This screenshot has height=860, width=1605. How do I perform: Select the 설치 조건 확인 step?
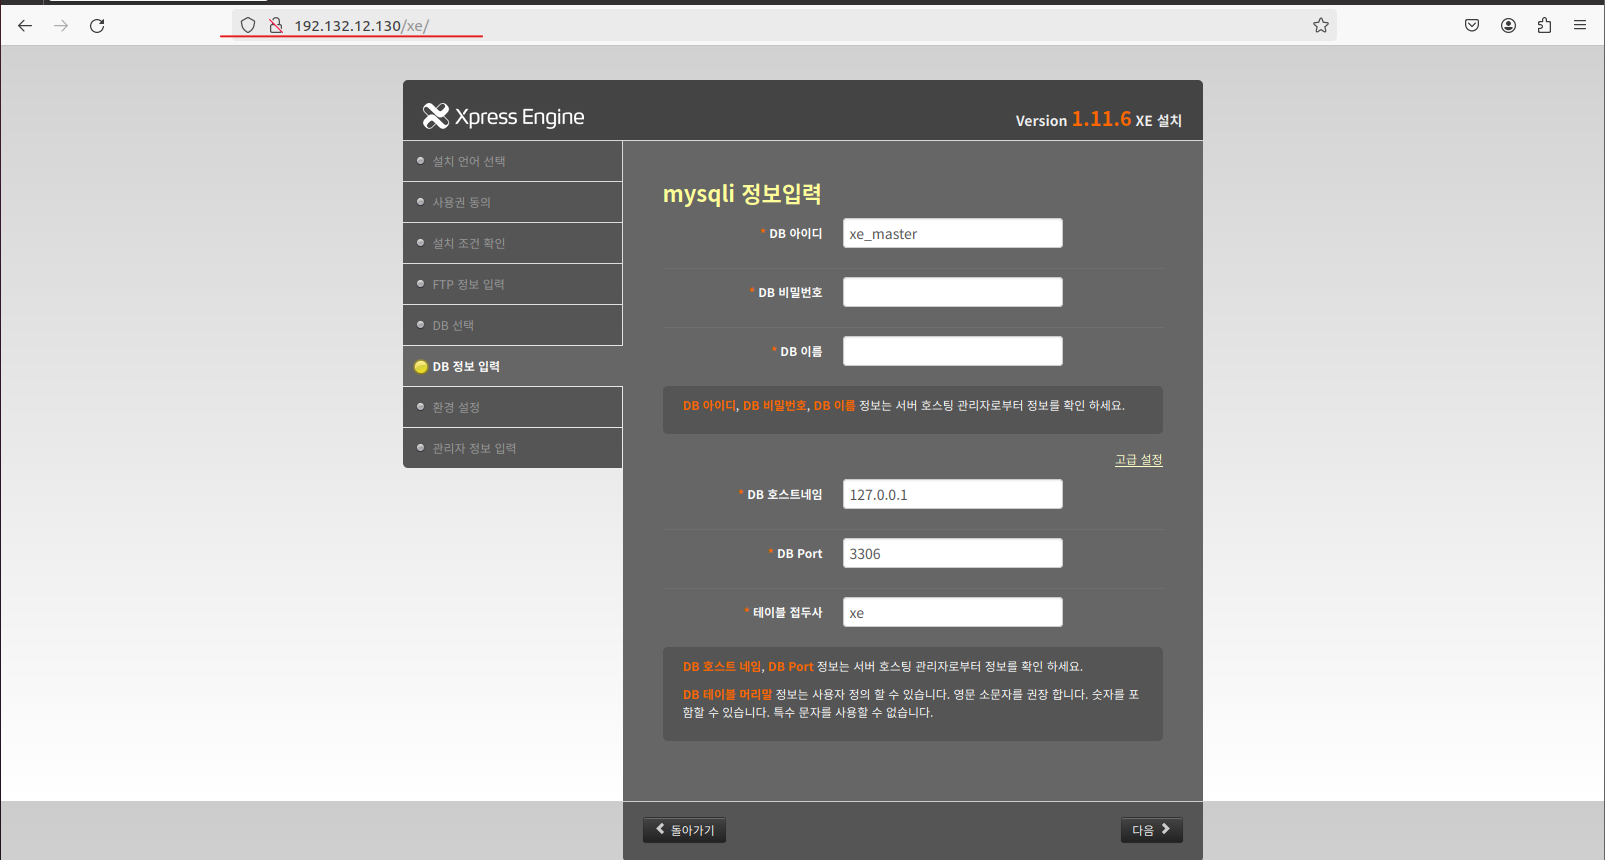pos(512,243)
